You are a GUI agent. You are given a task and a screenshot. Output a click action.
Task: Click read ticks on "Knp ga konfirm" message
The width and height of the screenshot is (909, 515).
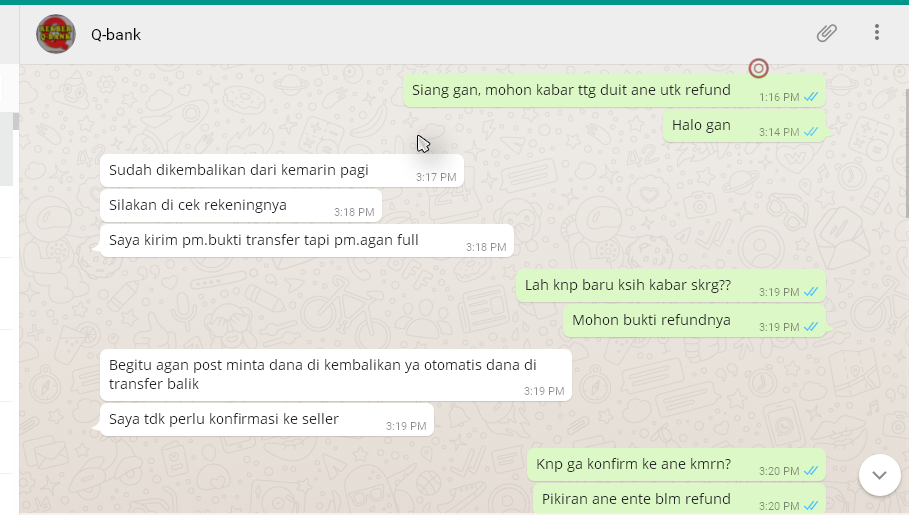(x=811, y=471)
